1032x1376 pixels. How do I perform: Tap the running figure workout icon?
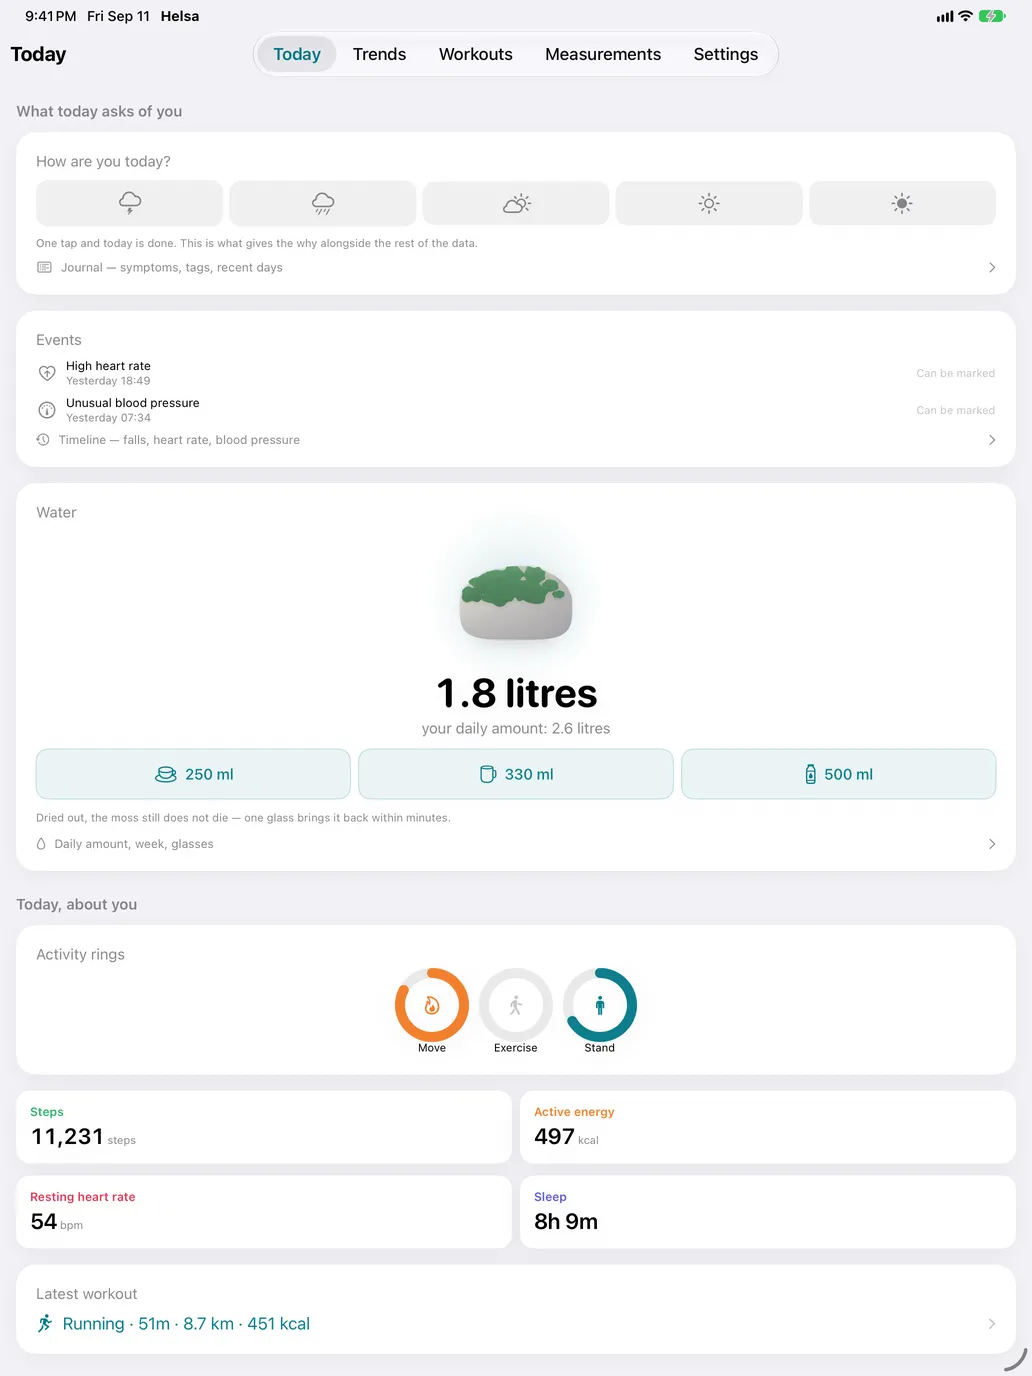click(45, 1324)
